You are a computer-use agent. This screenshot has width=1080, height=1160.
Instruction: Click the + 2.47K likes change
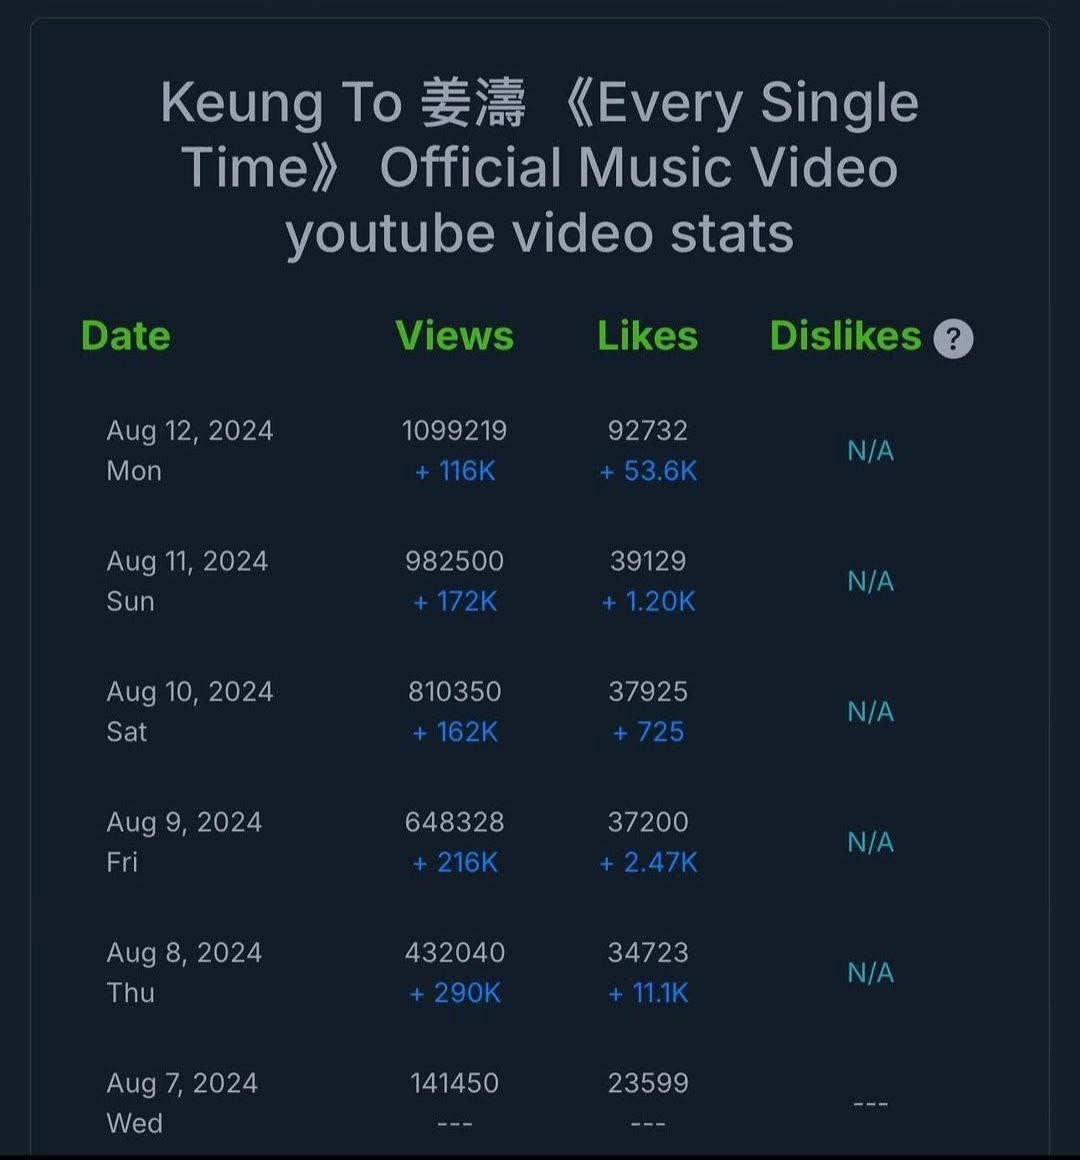pyautogui.click(x=648, y=863)
